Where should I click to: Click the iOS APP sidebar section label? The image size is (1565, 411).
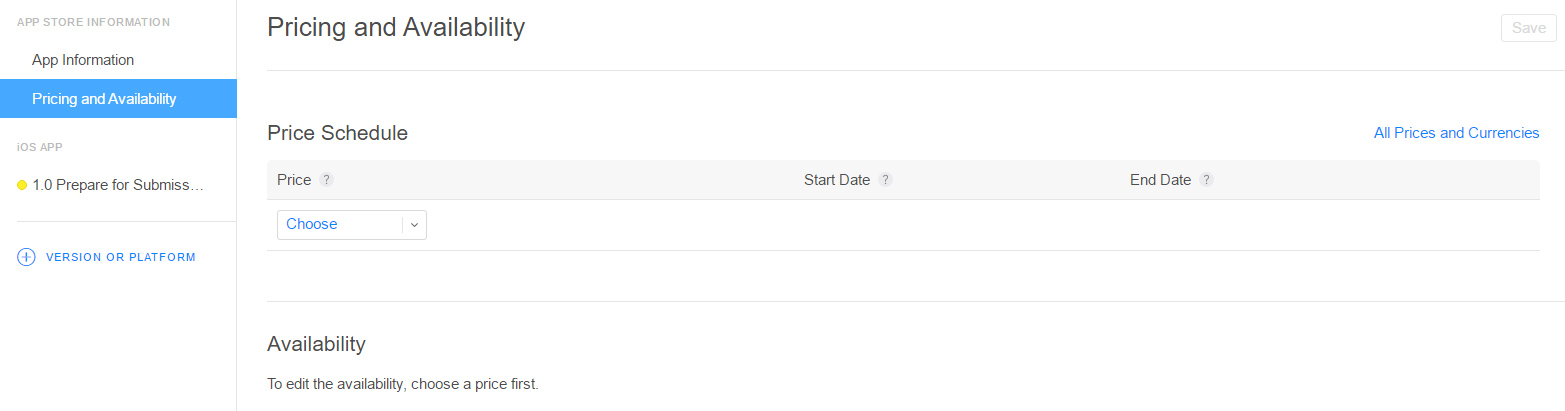pos(40,147)
